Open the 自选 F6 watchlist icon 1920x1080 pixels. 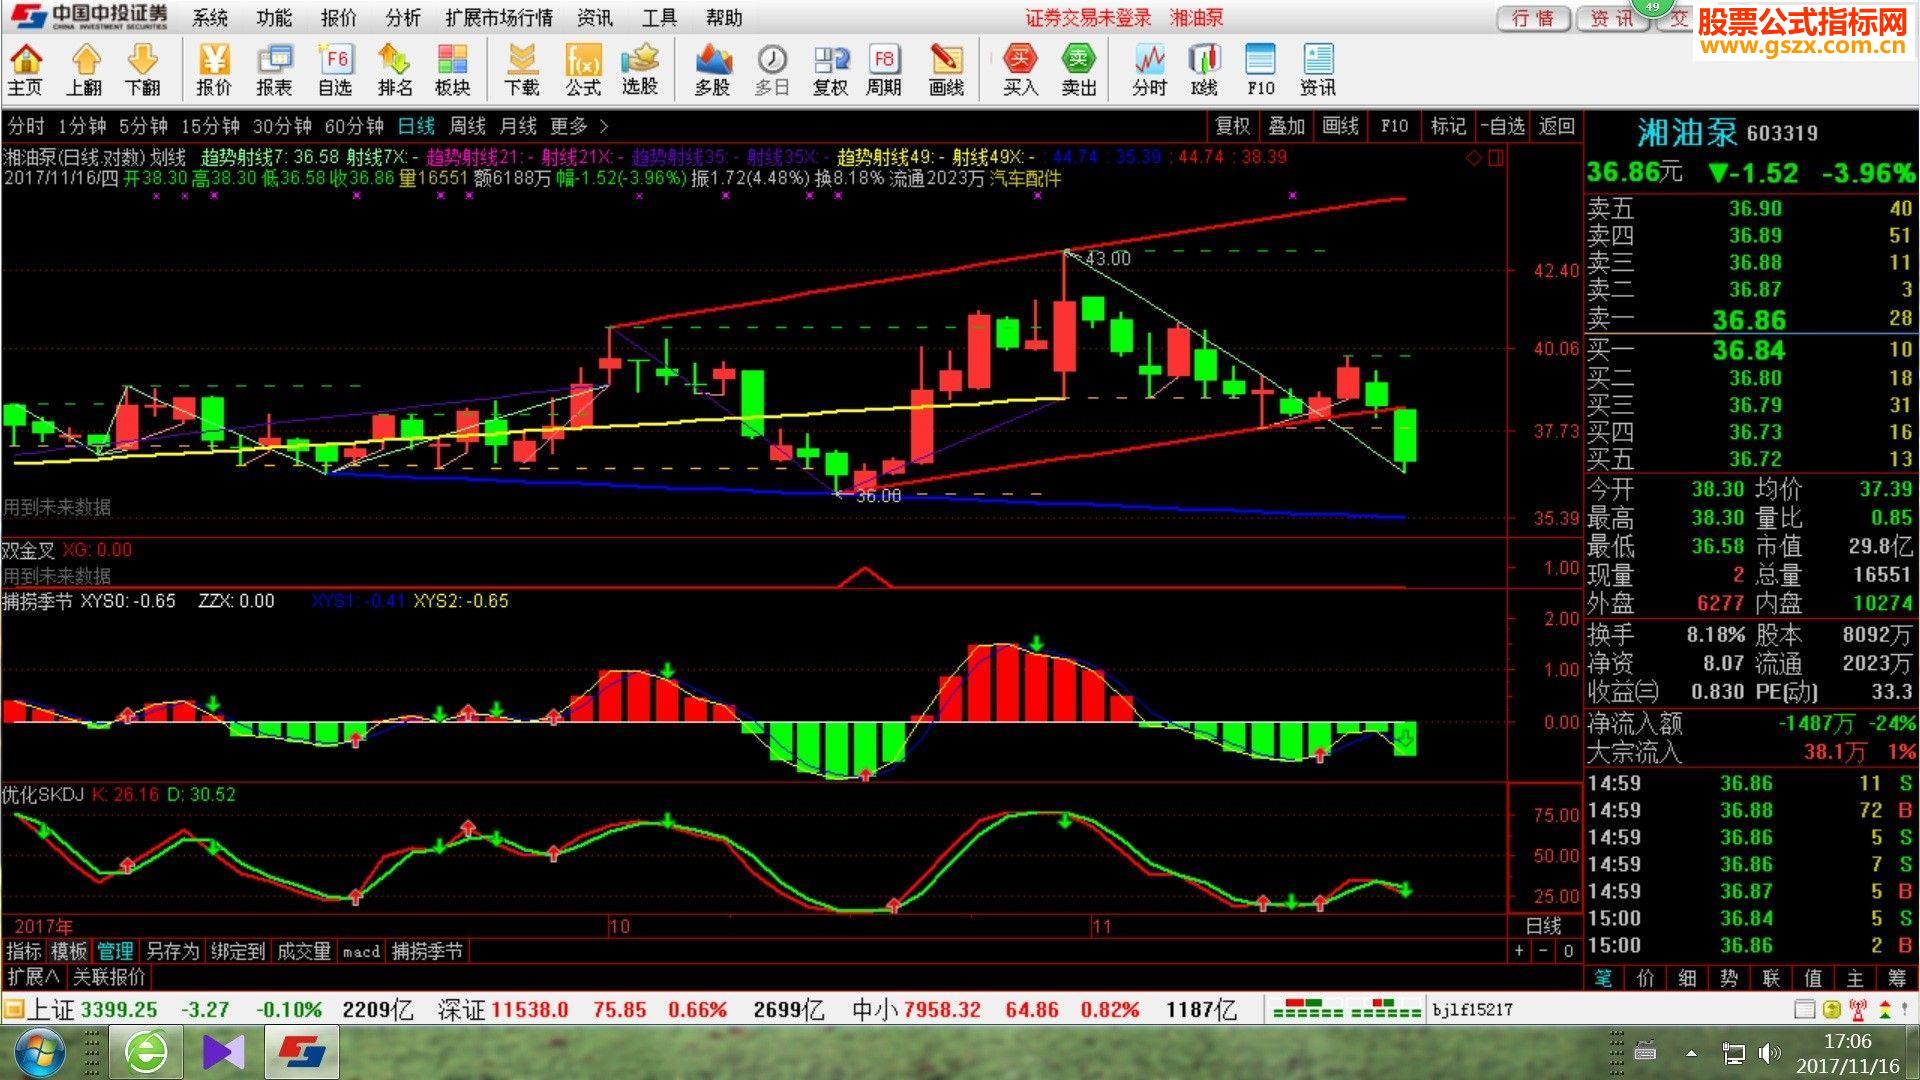coord(335,70)
